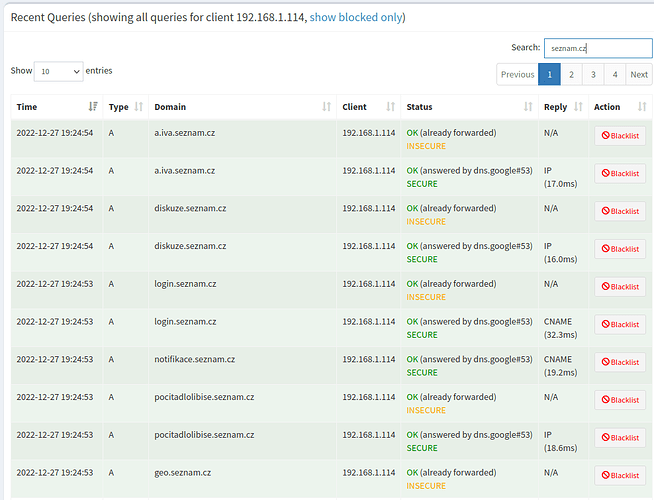Blacklist the geo.seznam.cz query

(620, 475)
